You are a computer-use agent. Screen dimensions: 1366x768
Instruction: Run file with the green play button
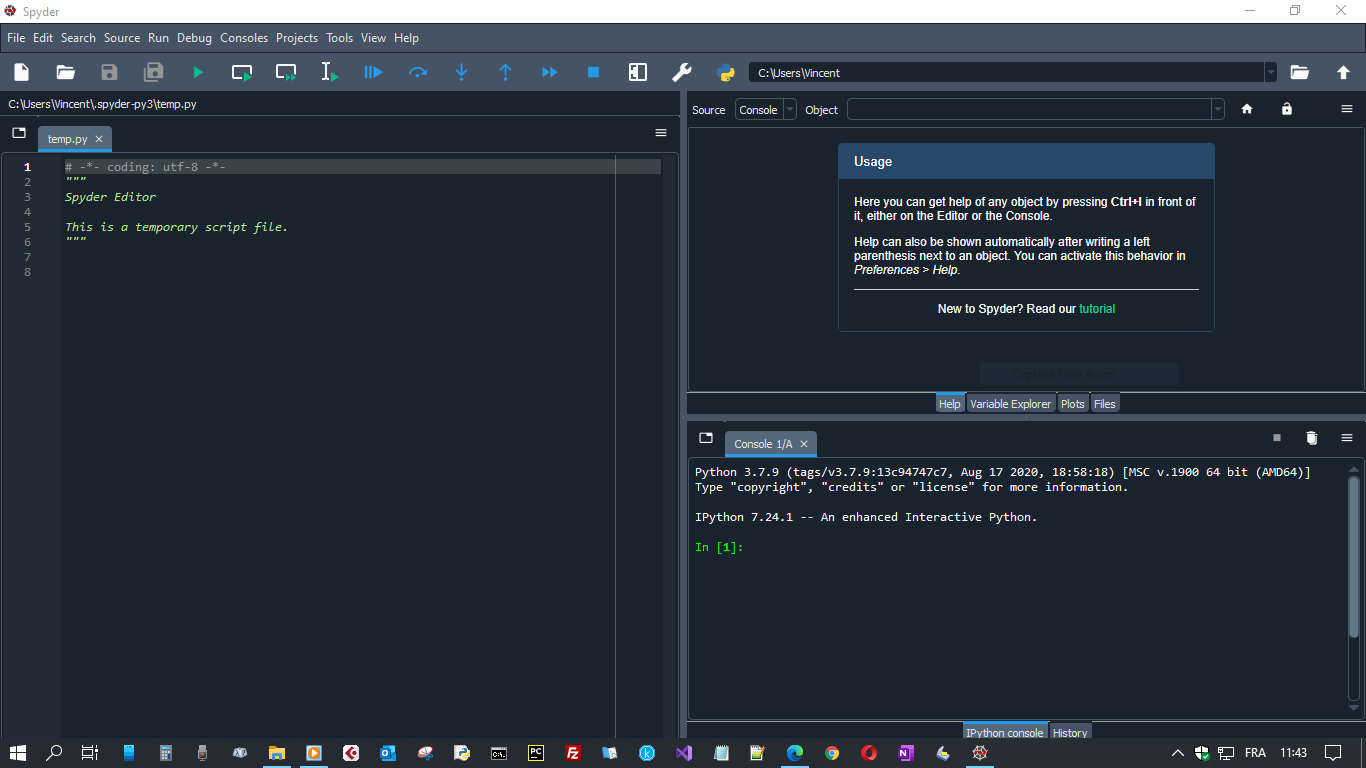tap(198, 72)
